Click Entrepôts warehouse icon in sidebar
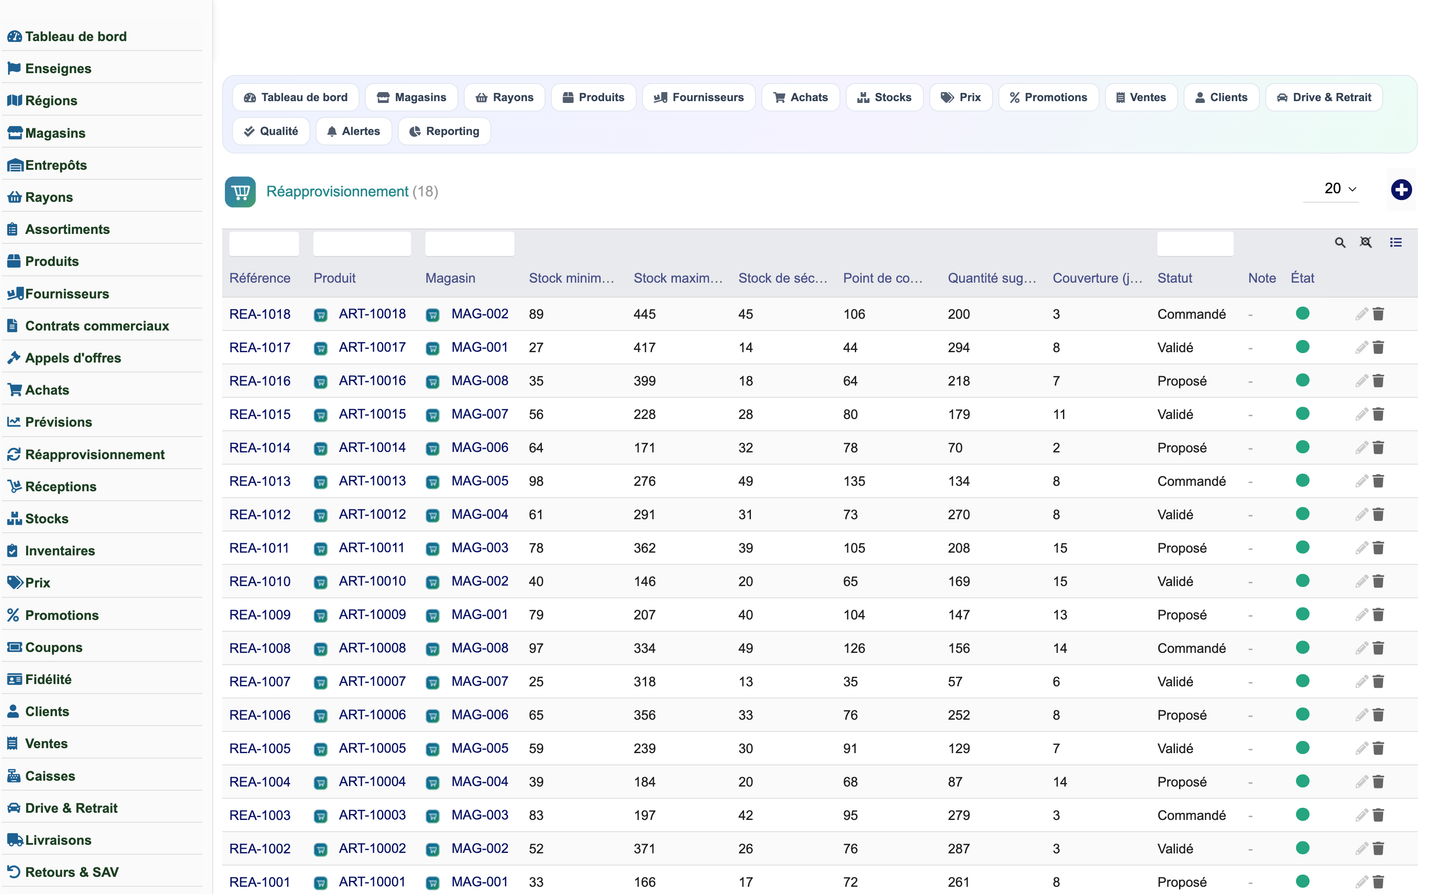The image size is (1445, 894). click(15, 165)
